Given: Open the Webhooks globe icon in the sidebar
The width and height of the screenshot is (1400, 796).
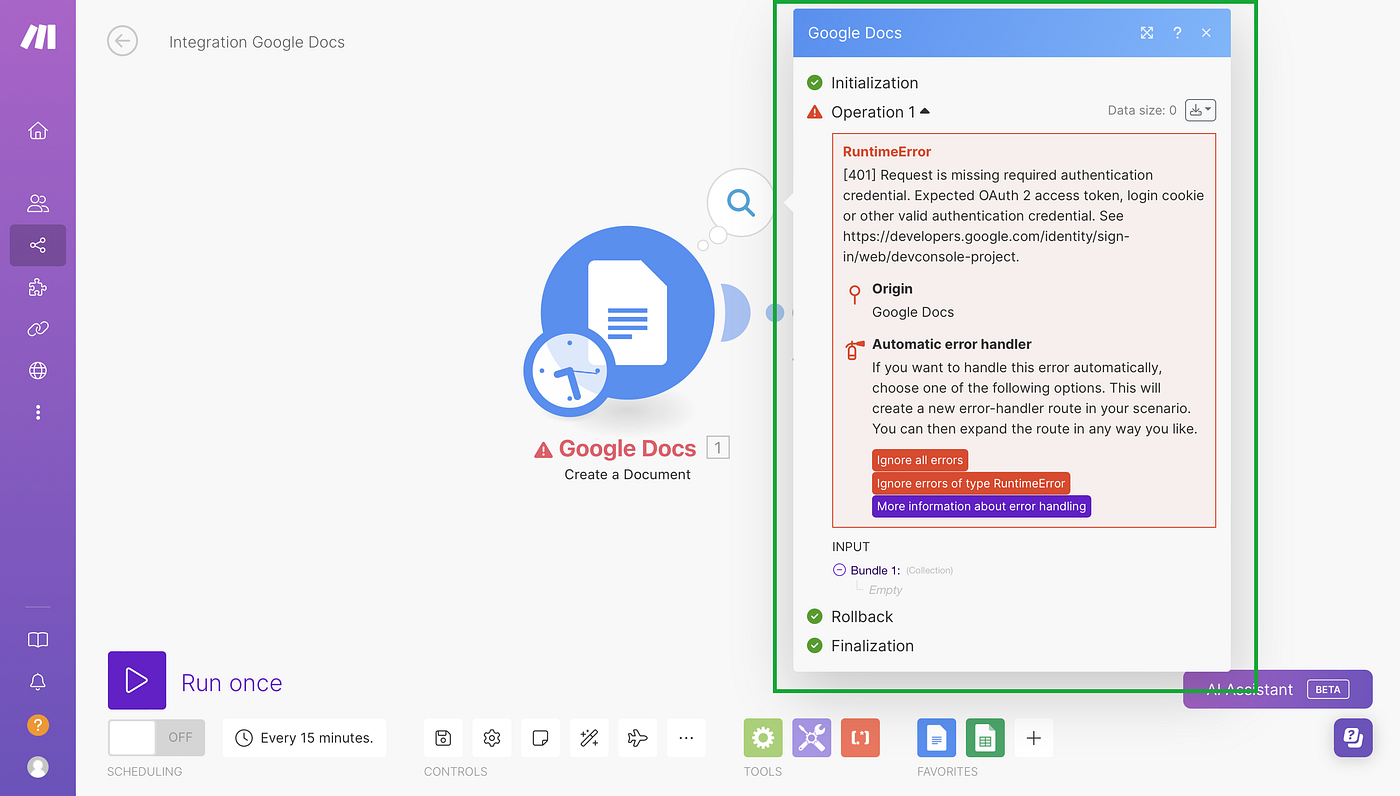Looking at the screenshot, I should tap(38, 371).
